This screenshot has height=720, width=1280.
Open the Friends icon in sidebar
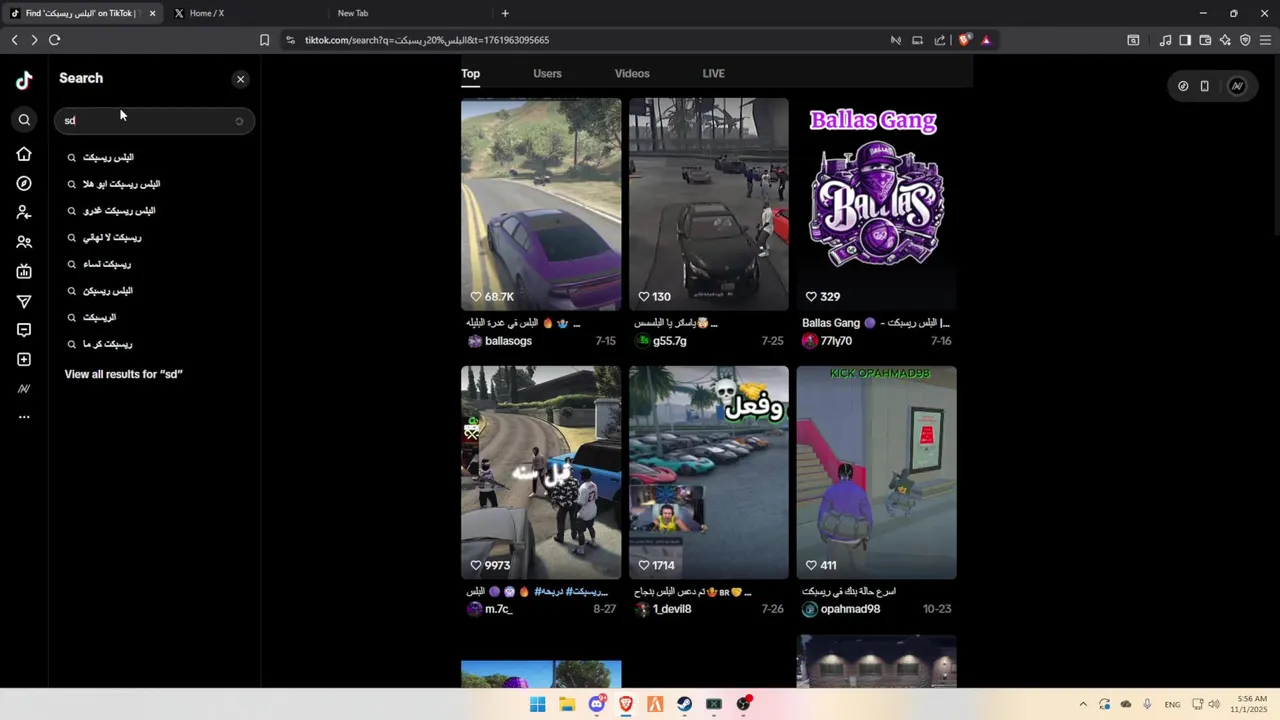click(24, 242)
